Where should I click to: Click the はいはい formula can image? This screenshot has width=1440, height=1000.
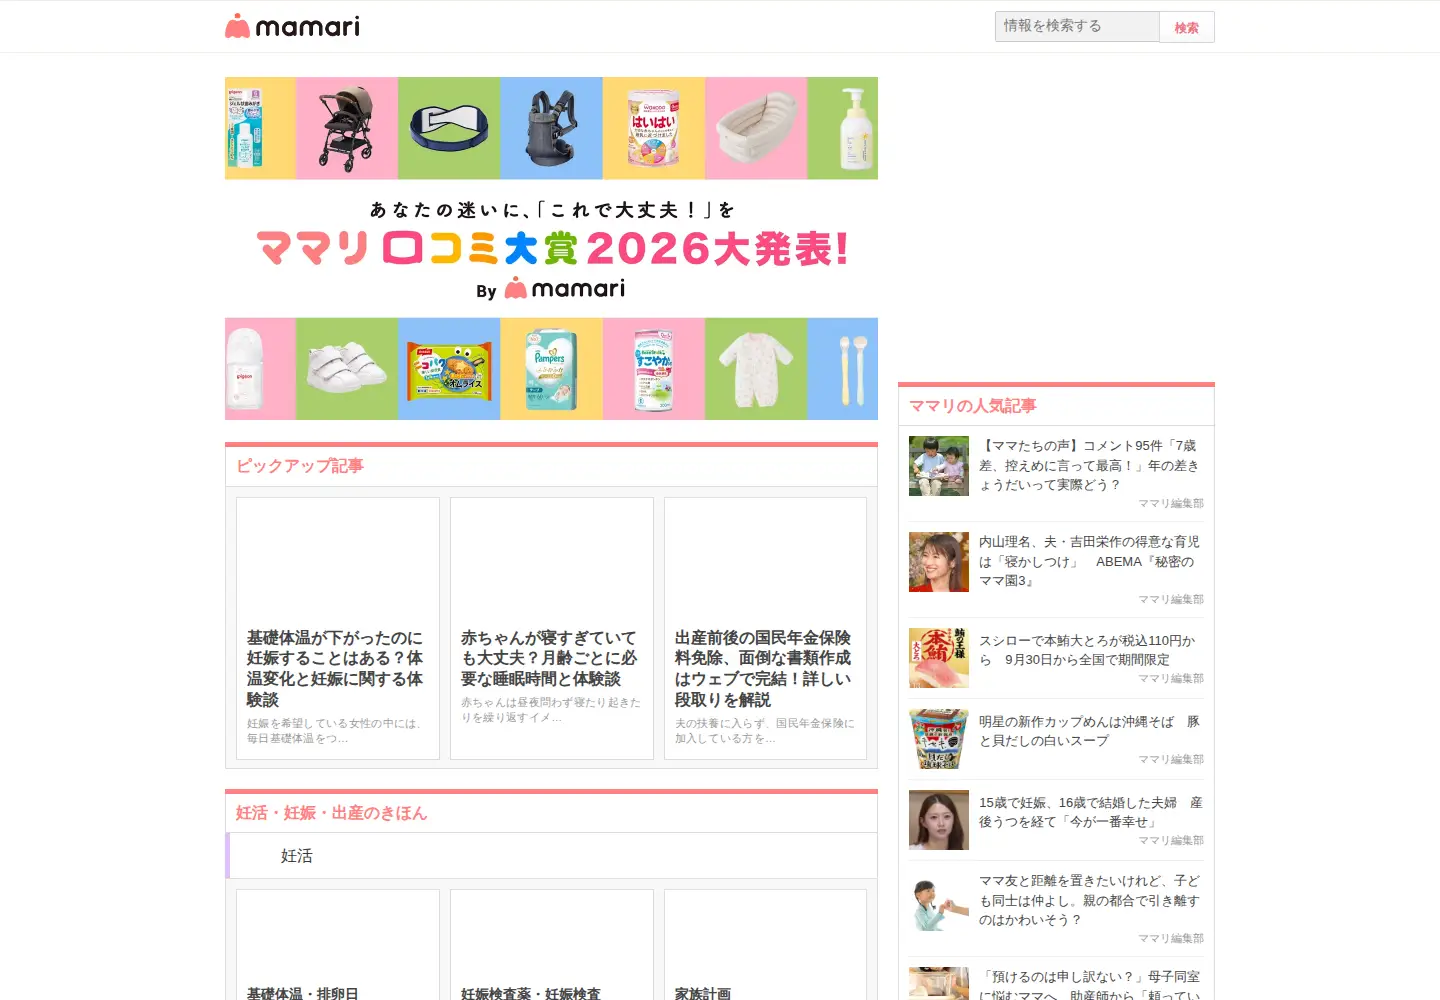[x=654, y=128]
